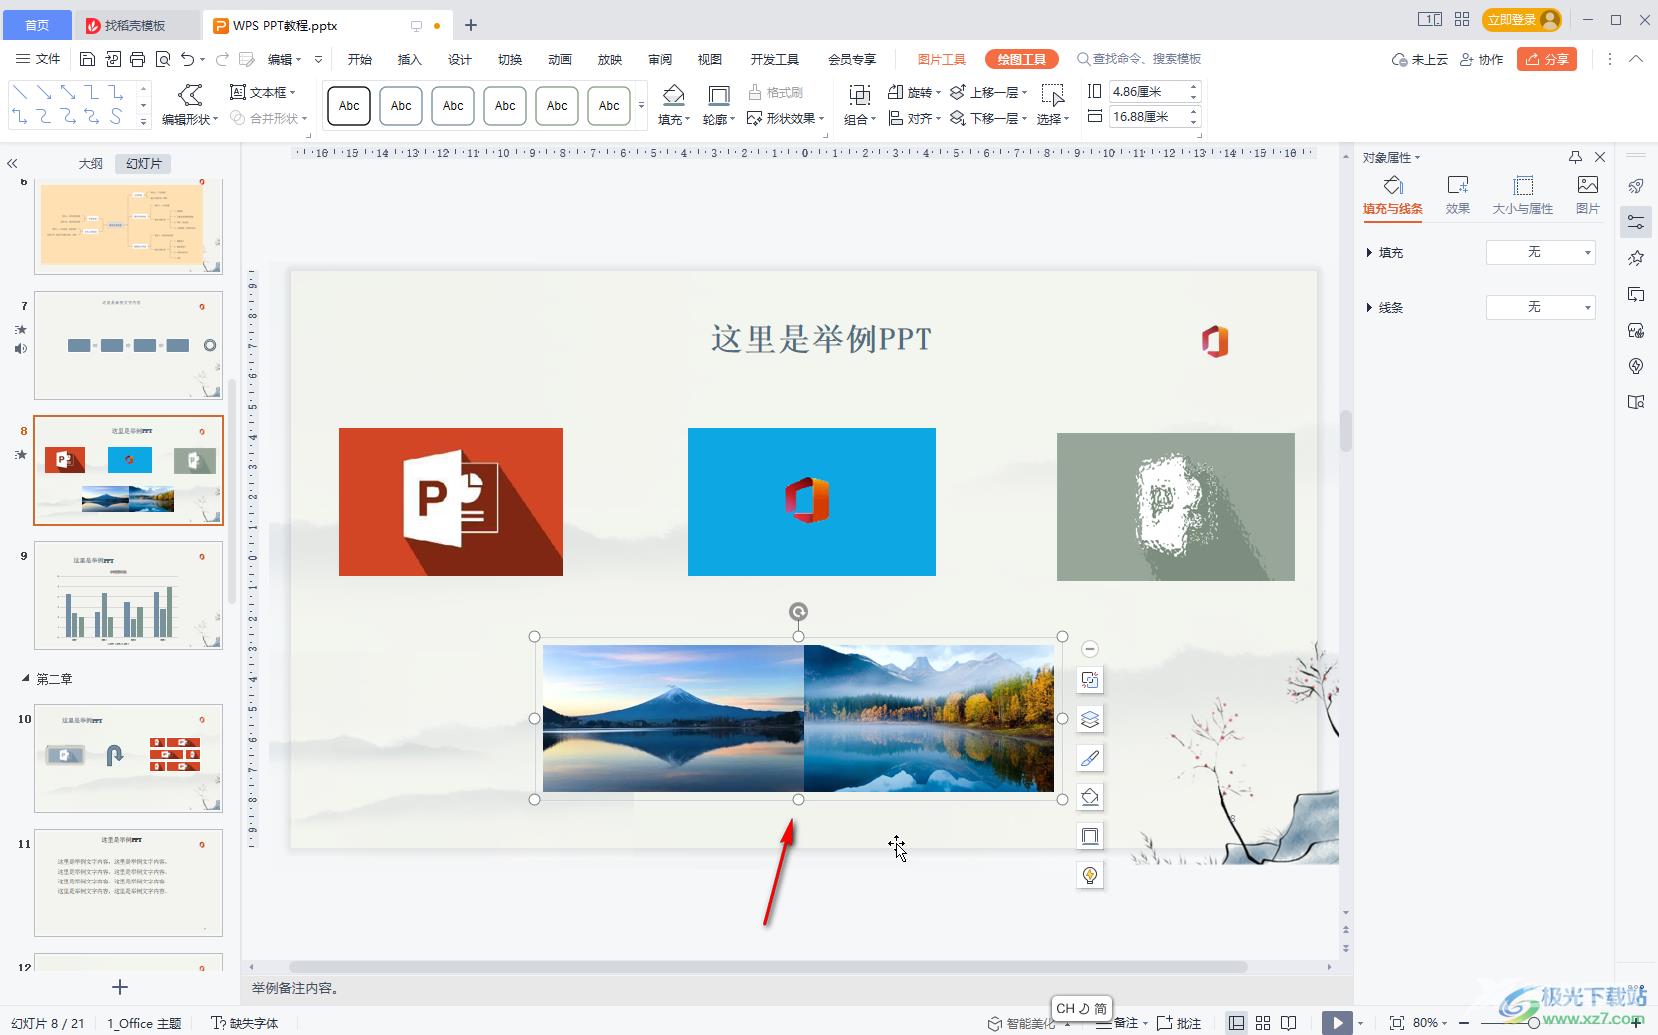
Task: Open the 插入 ribbon tab
Action: tap(410, 59)
